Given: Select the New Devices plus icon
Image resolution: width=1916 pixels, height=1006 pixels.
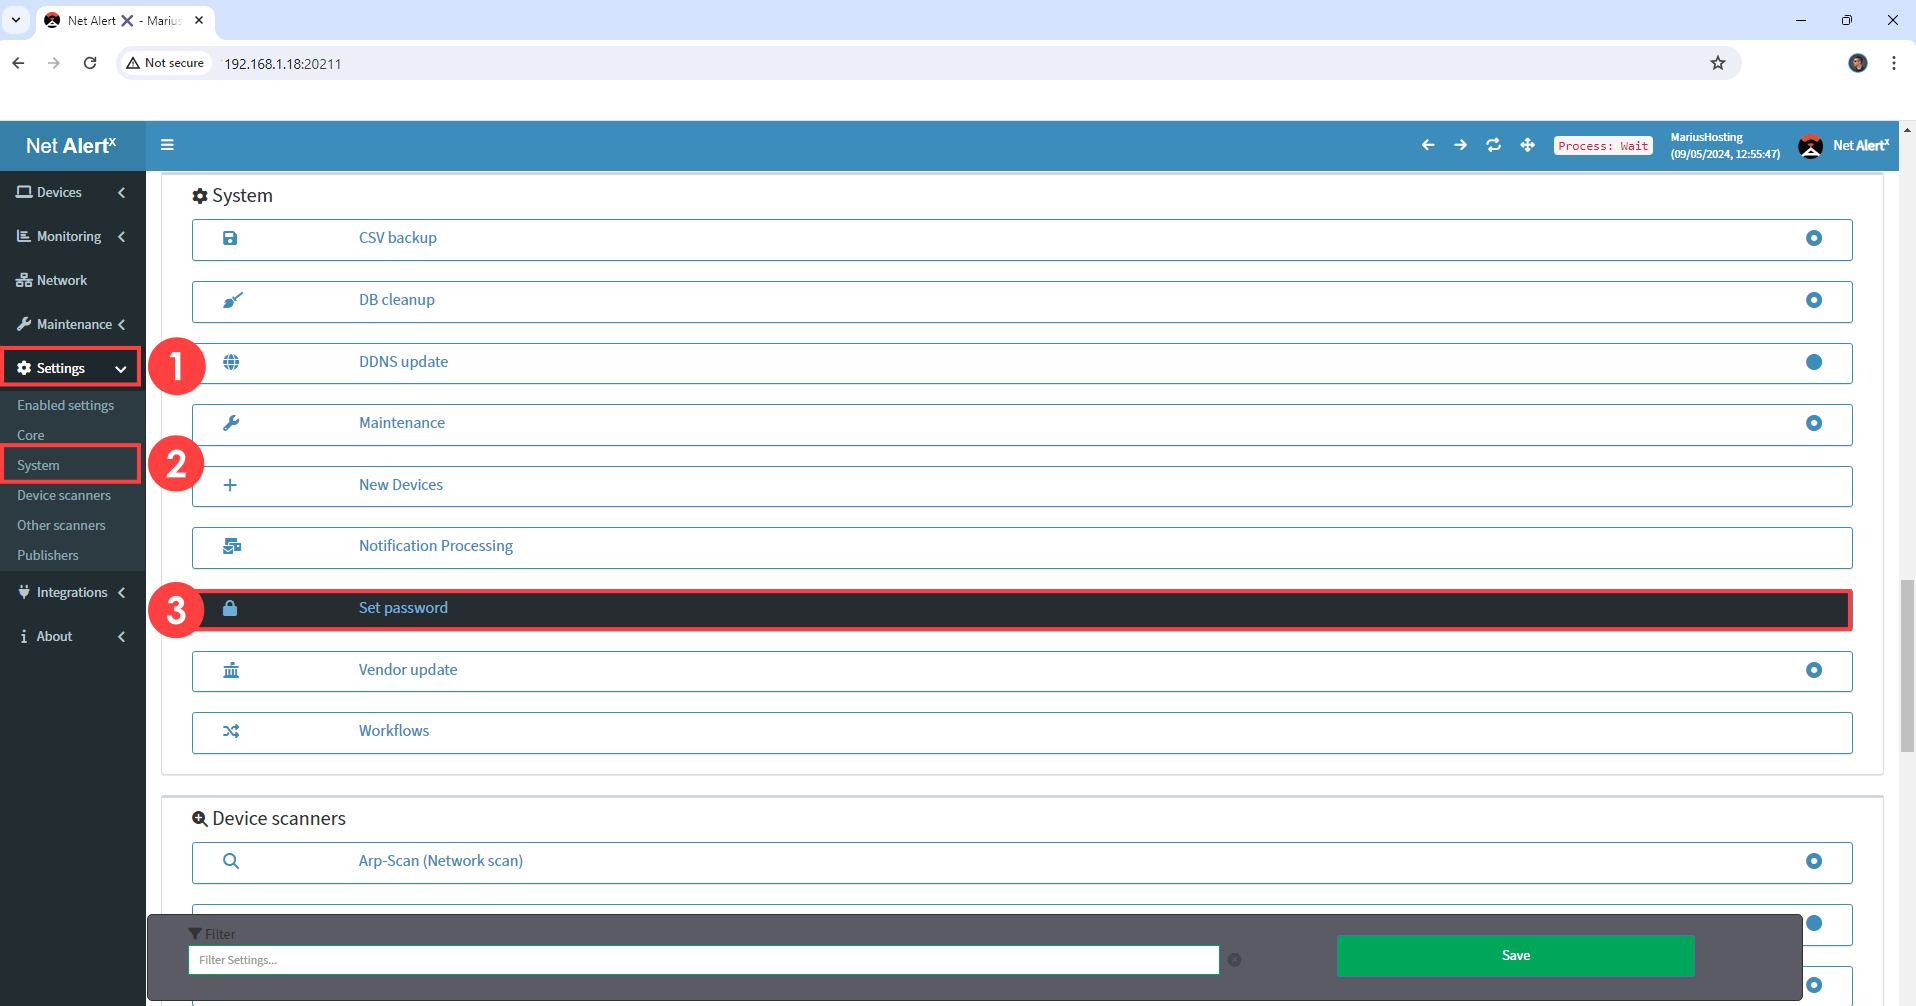Looking at the screenshot, I should 231,486.
